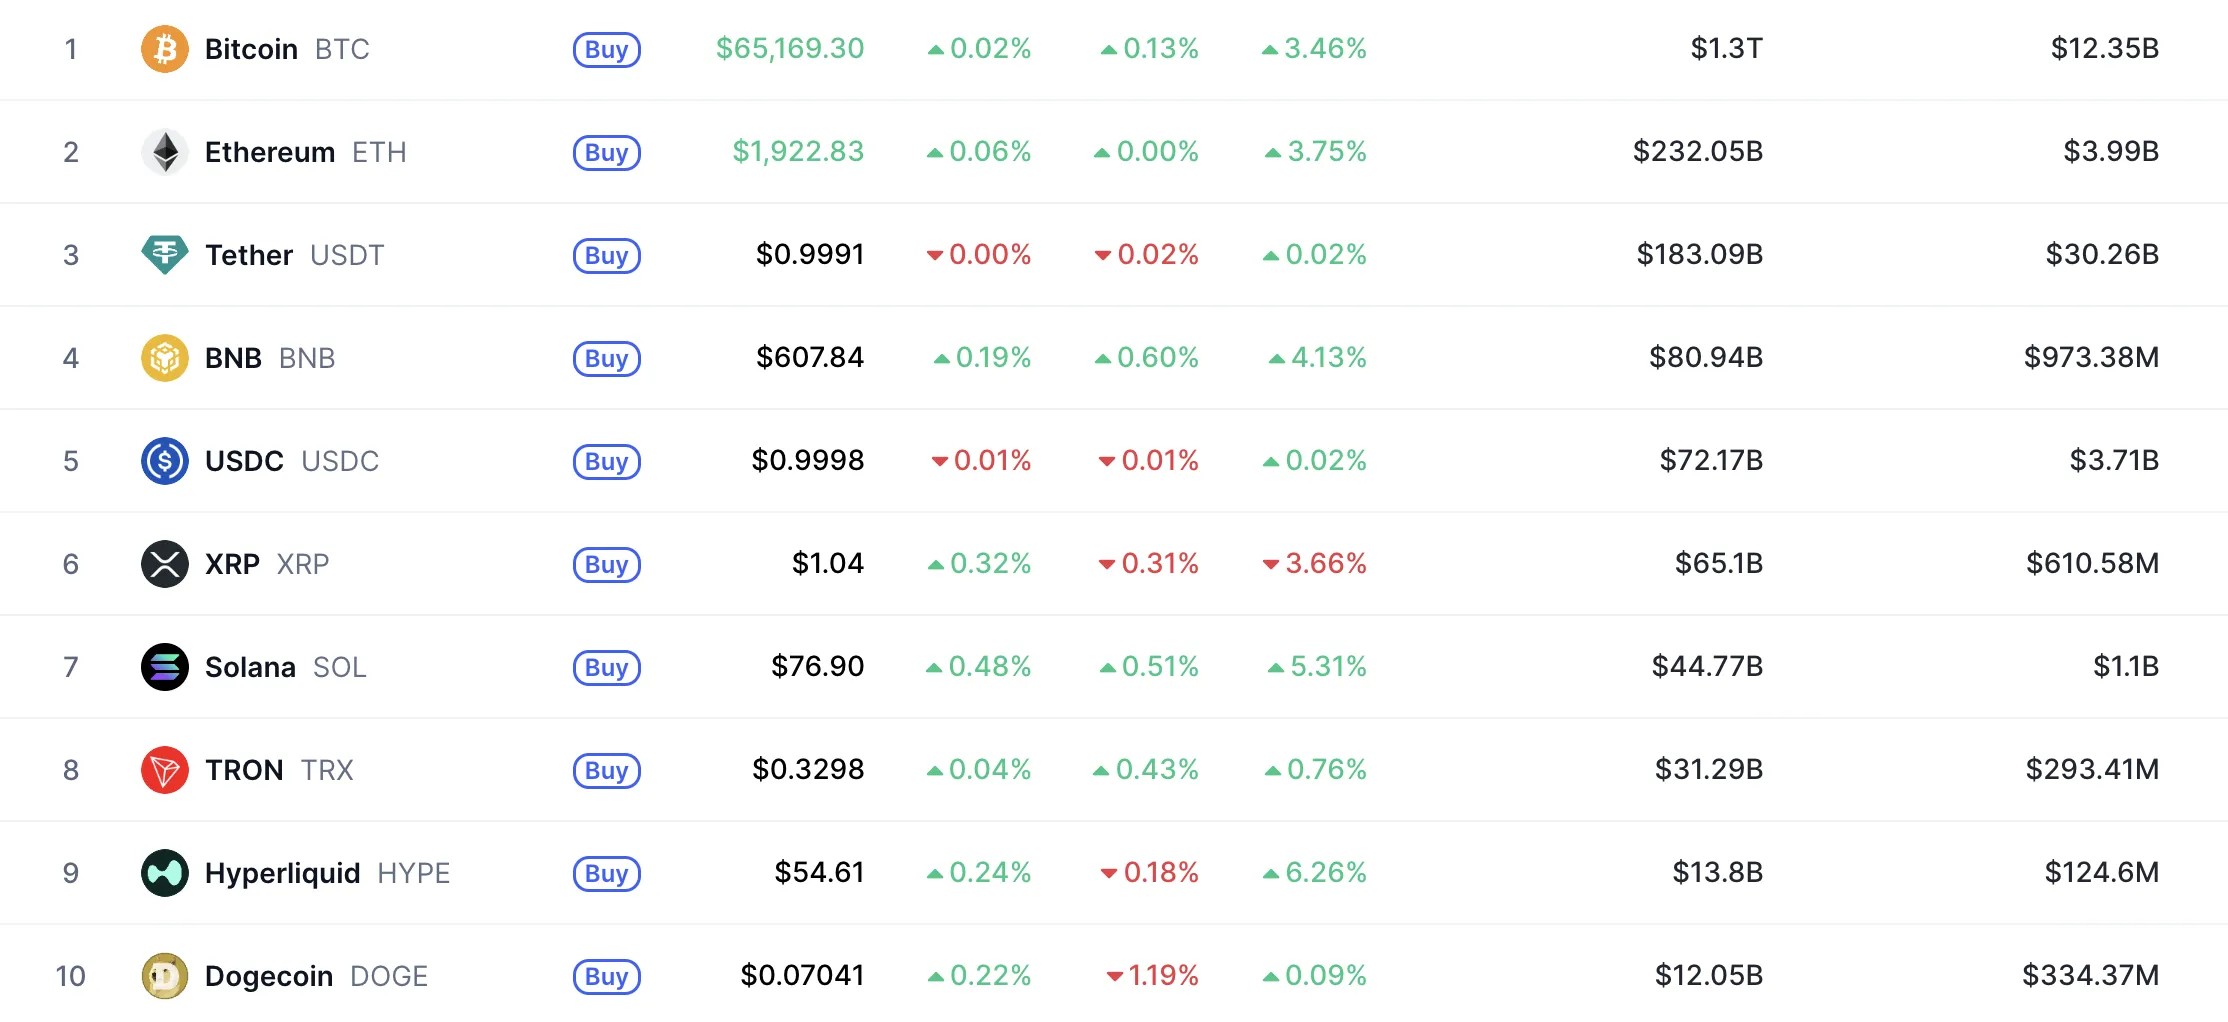Click the BNB yellow logo icon
The width and height of the screenshot is (2228, 1022).
165,358
